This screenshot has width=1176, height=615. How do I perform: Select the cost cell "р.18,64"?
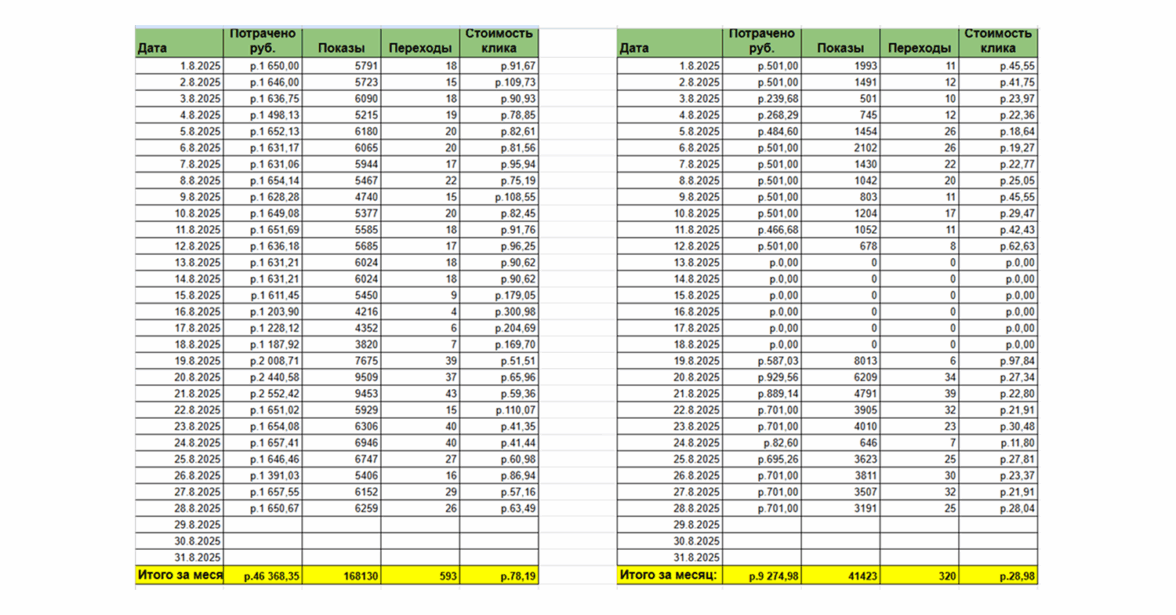tap(998, 131)
